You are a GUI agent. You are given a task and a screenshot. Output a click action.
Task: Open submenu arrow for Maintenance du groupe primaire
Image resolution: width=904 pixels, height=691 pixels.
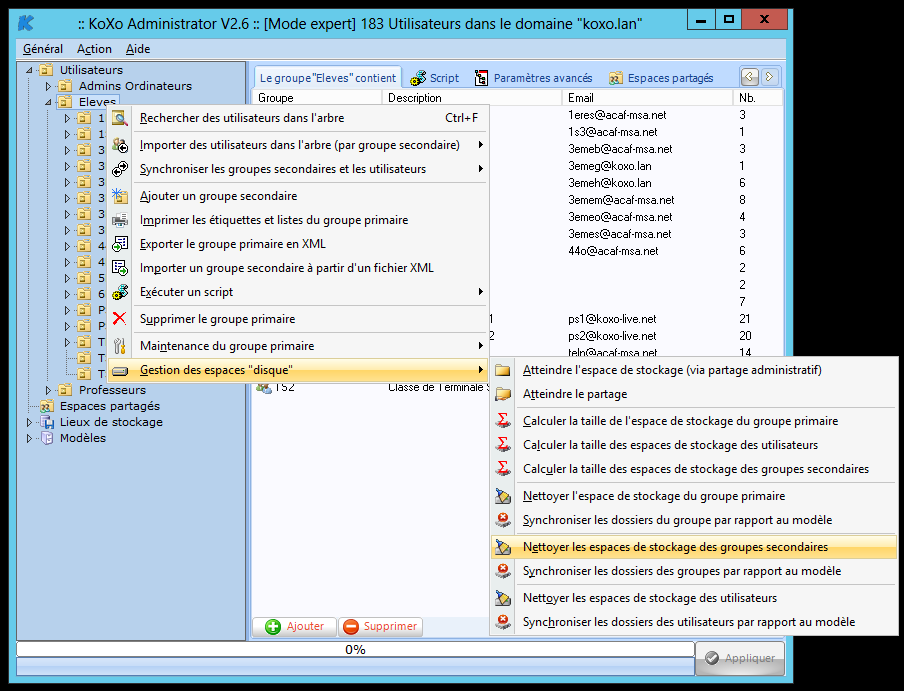pos(480,346)
